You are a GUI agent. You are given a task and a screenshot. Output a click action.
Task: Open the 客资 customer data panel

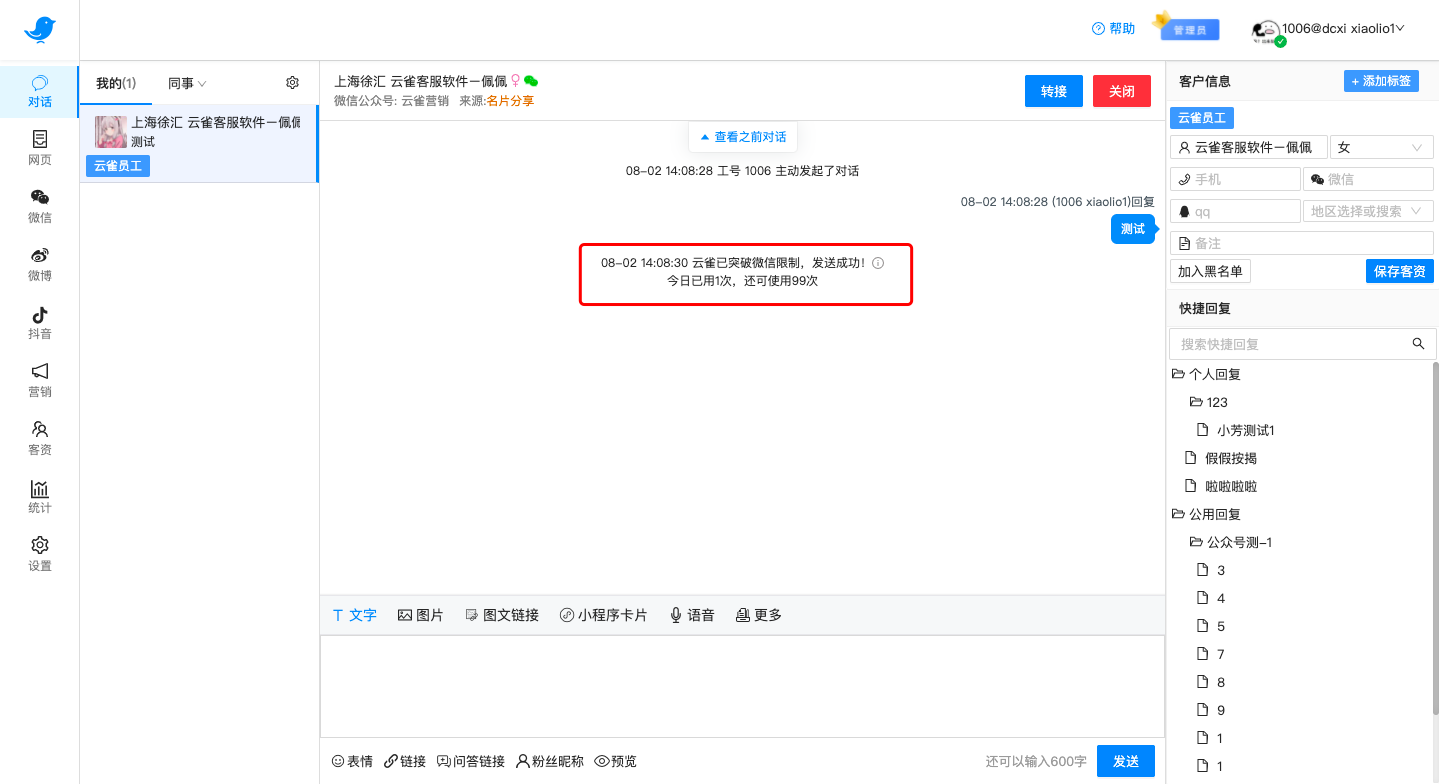click(39, 437)
